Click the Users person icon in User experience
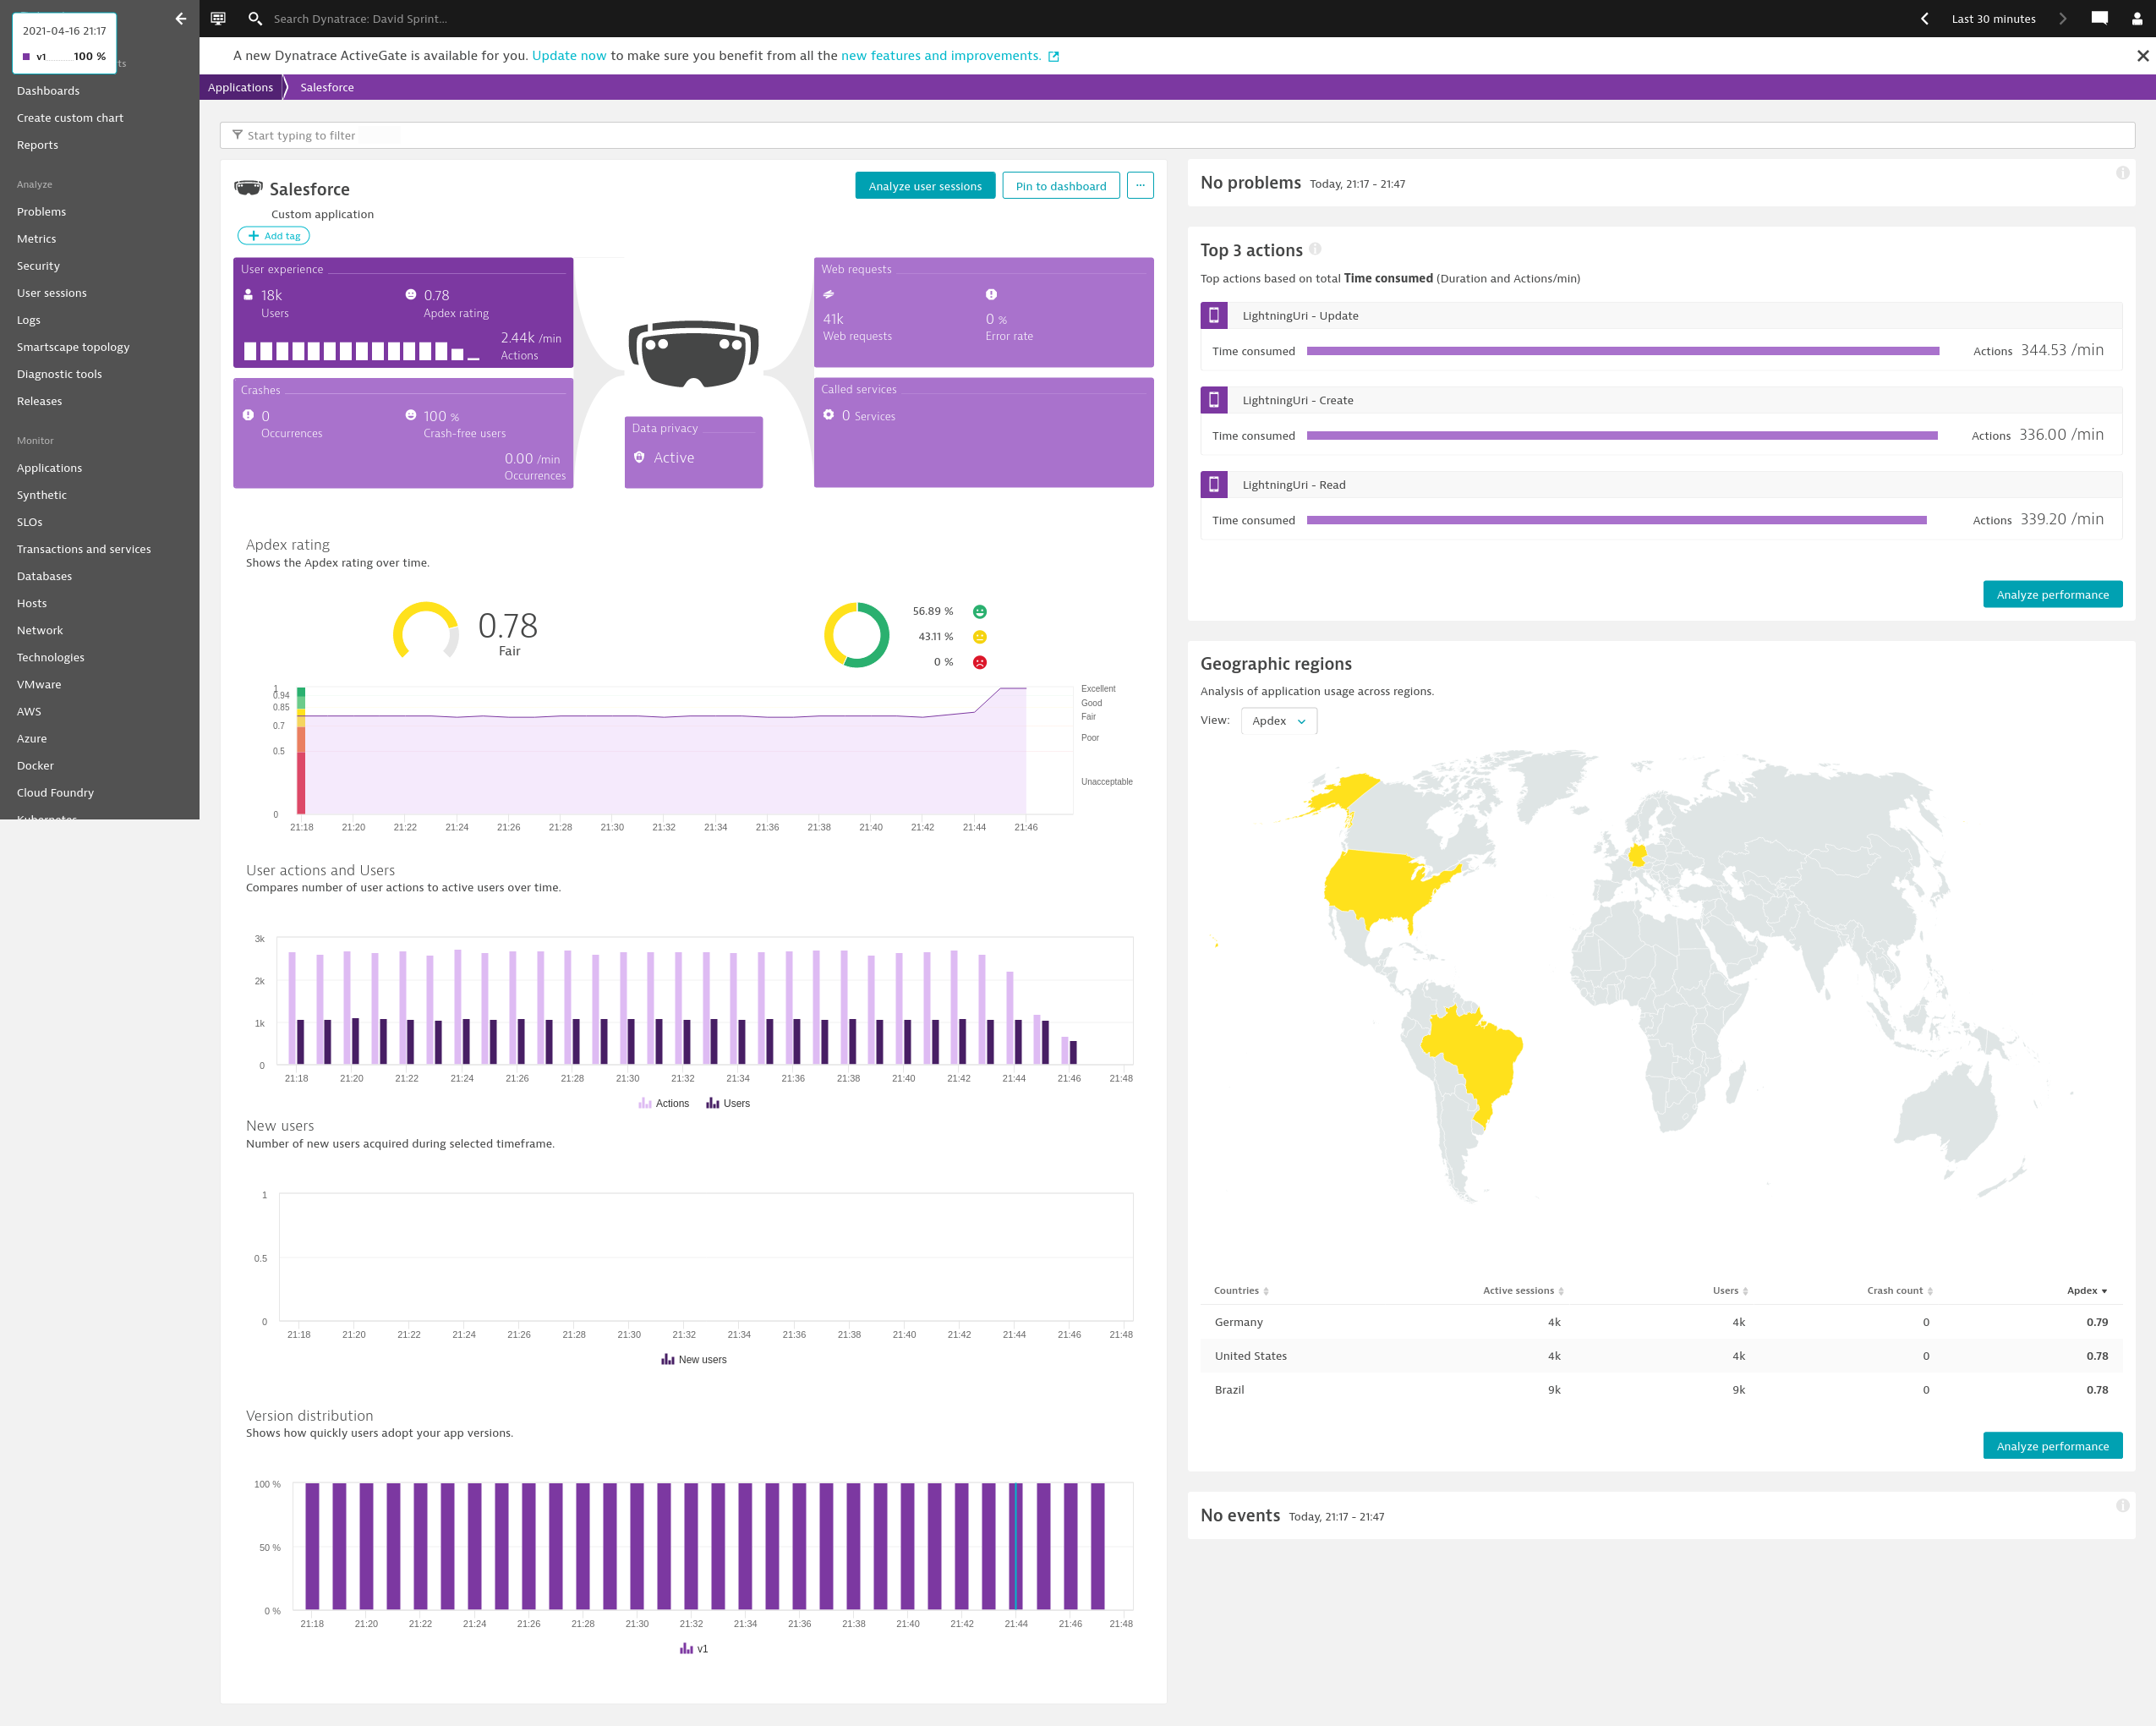 pyautogui.click(x=248, y=295)
